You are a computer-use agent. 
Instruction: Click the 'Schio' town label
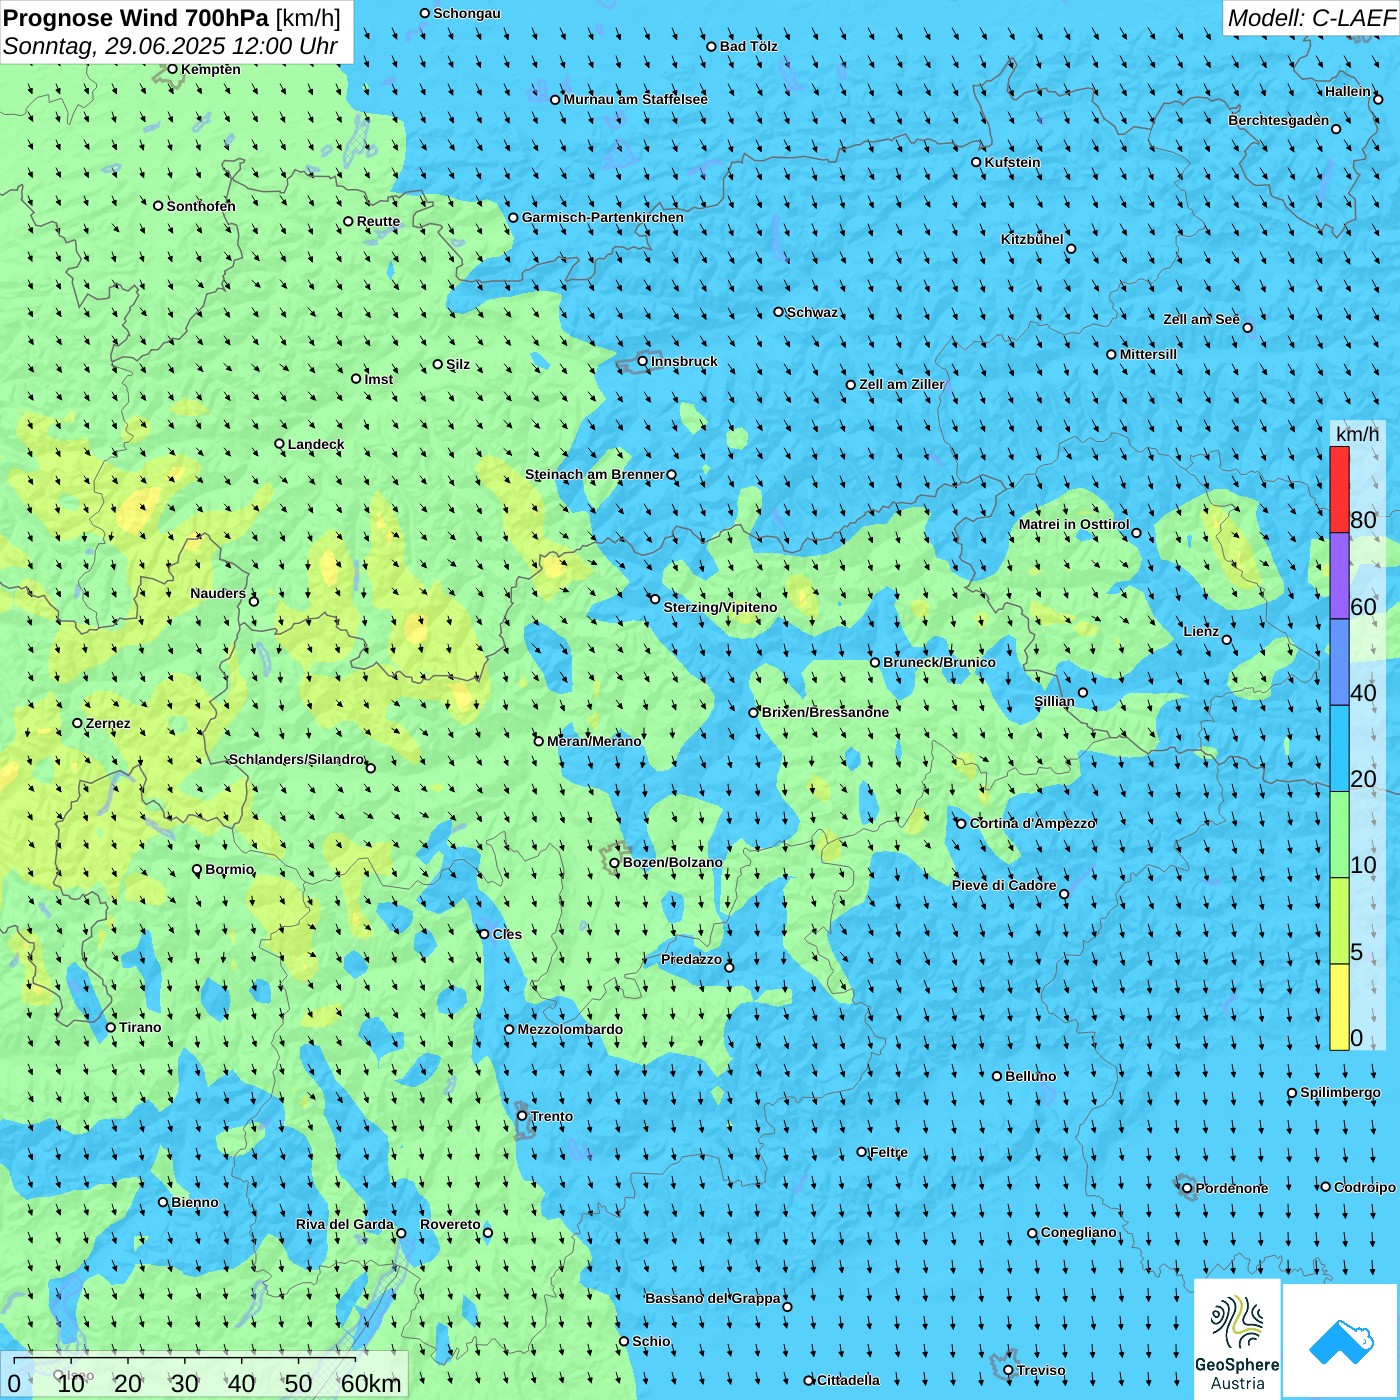click(651, 1341)
